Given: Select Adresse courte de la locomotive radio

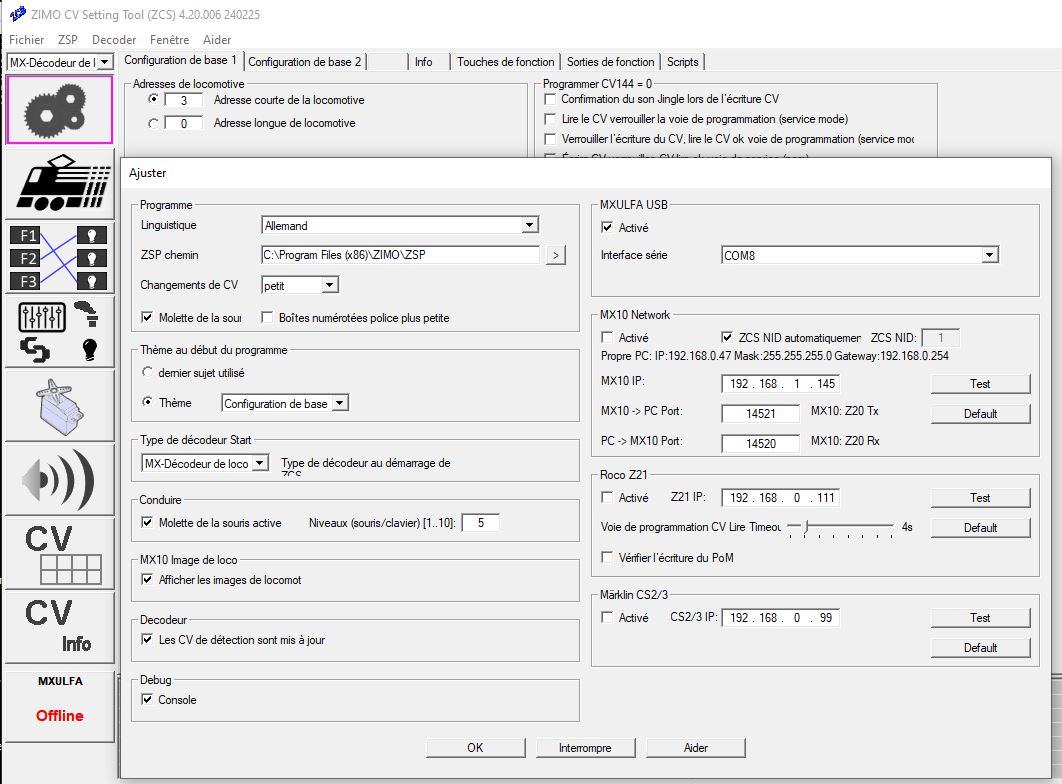Looking at the screenshot, I should [x=153, y=100].
